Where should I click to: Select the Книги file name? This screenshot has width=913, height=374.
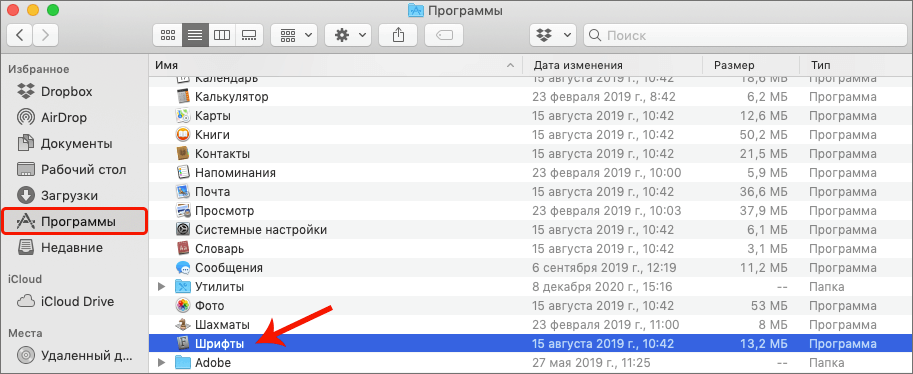click(x=212, y=135)
